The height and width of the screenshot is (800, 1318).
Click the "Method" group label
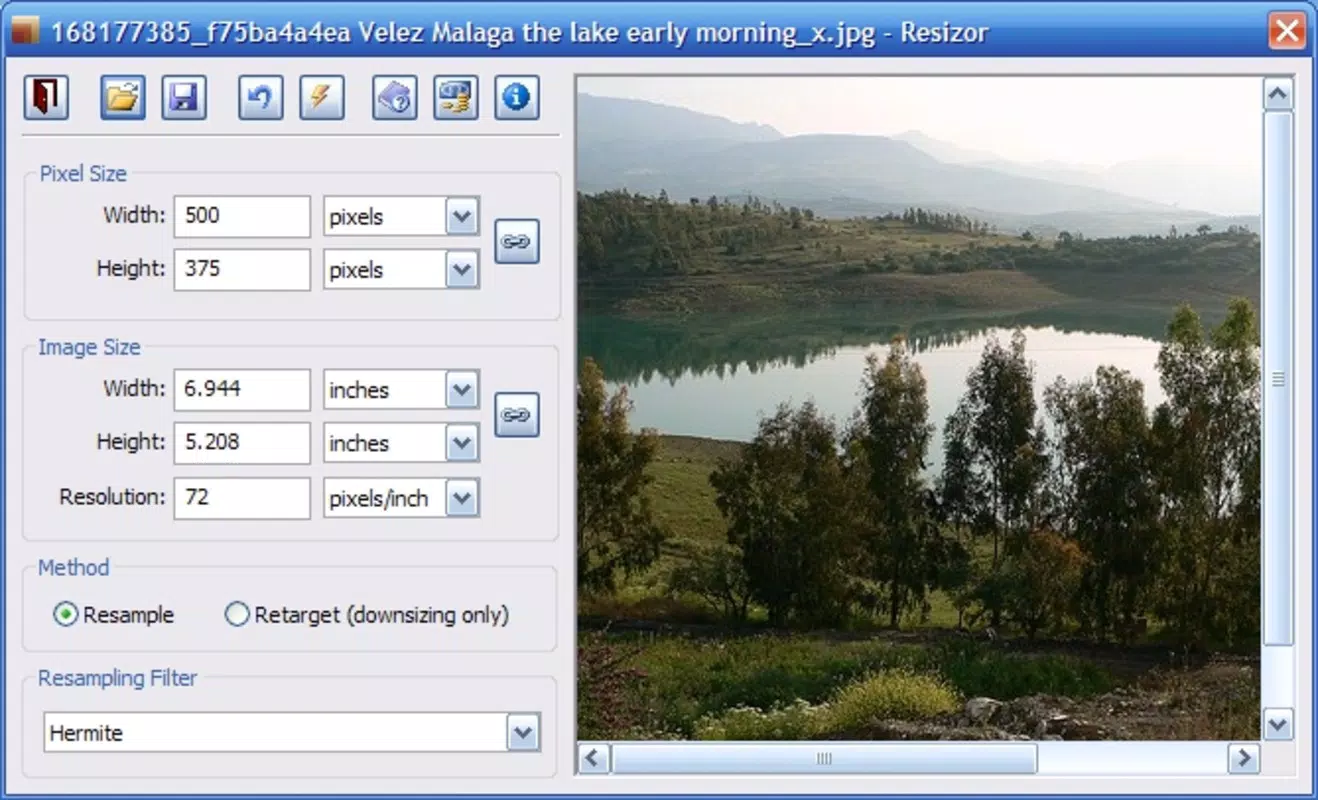(x=73, y=568)
